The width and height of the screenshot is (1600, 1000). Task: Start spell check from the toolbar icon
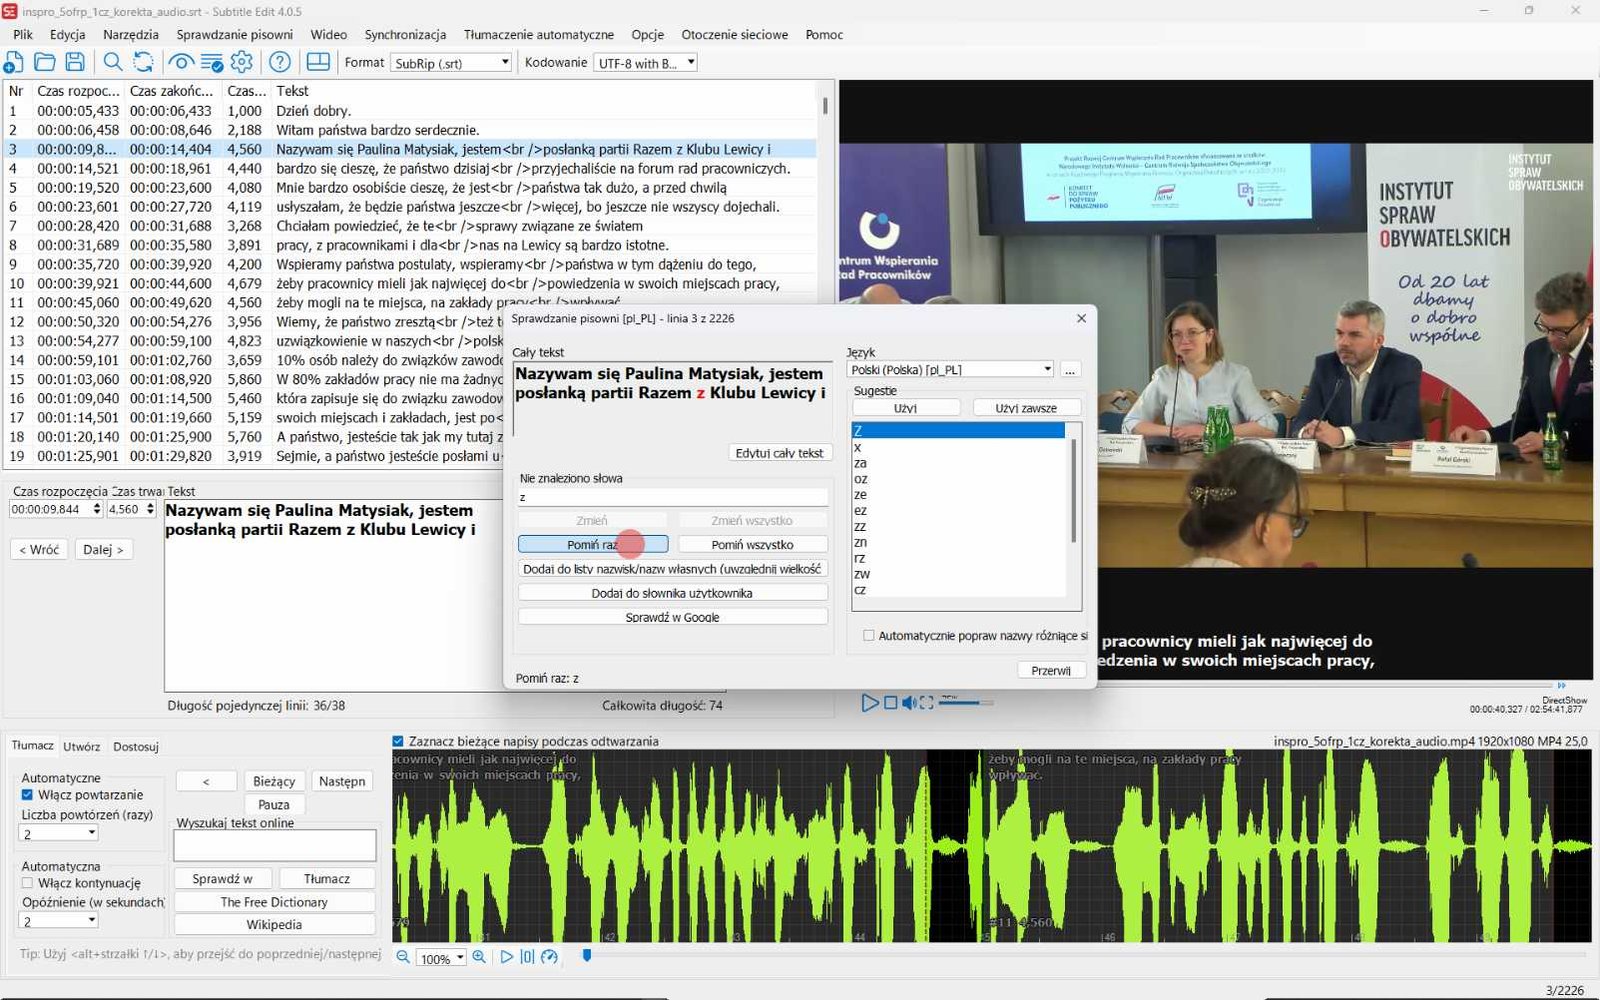click(212, 62)
